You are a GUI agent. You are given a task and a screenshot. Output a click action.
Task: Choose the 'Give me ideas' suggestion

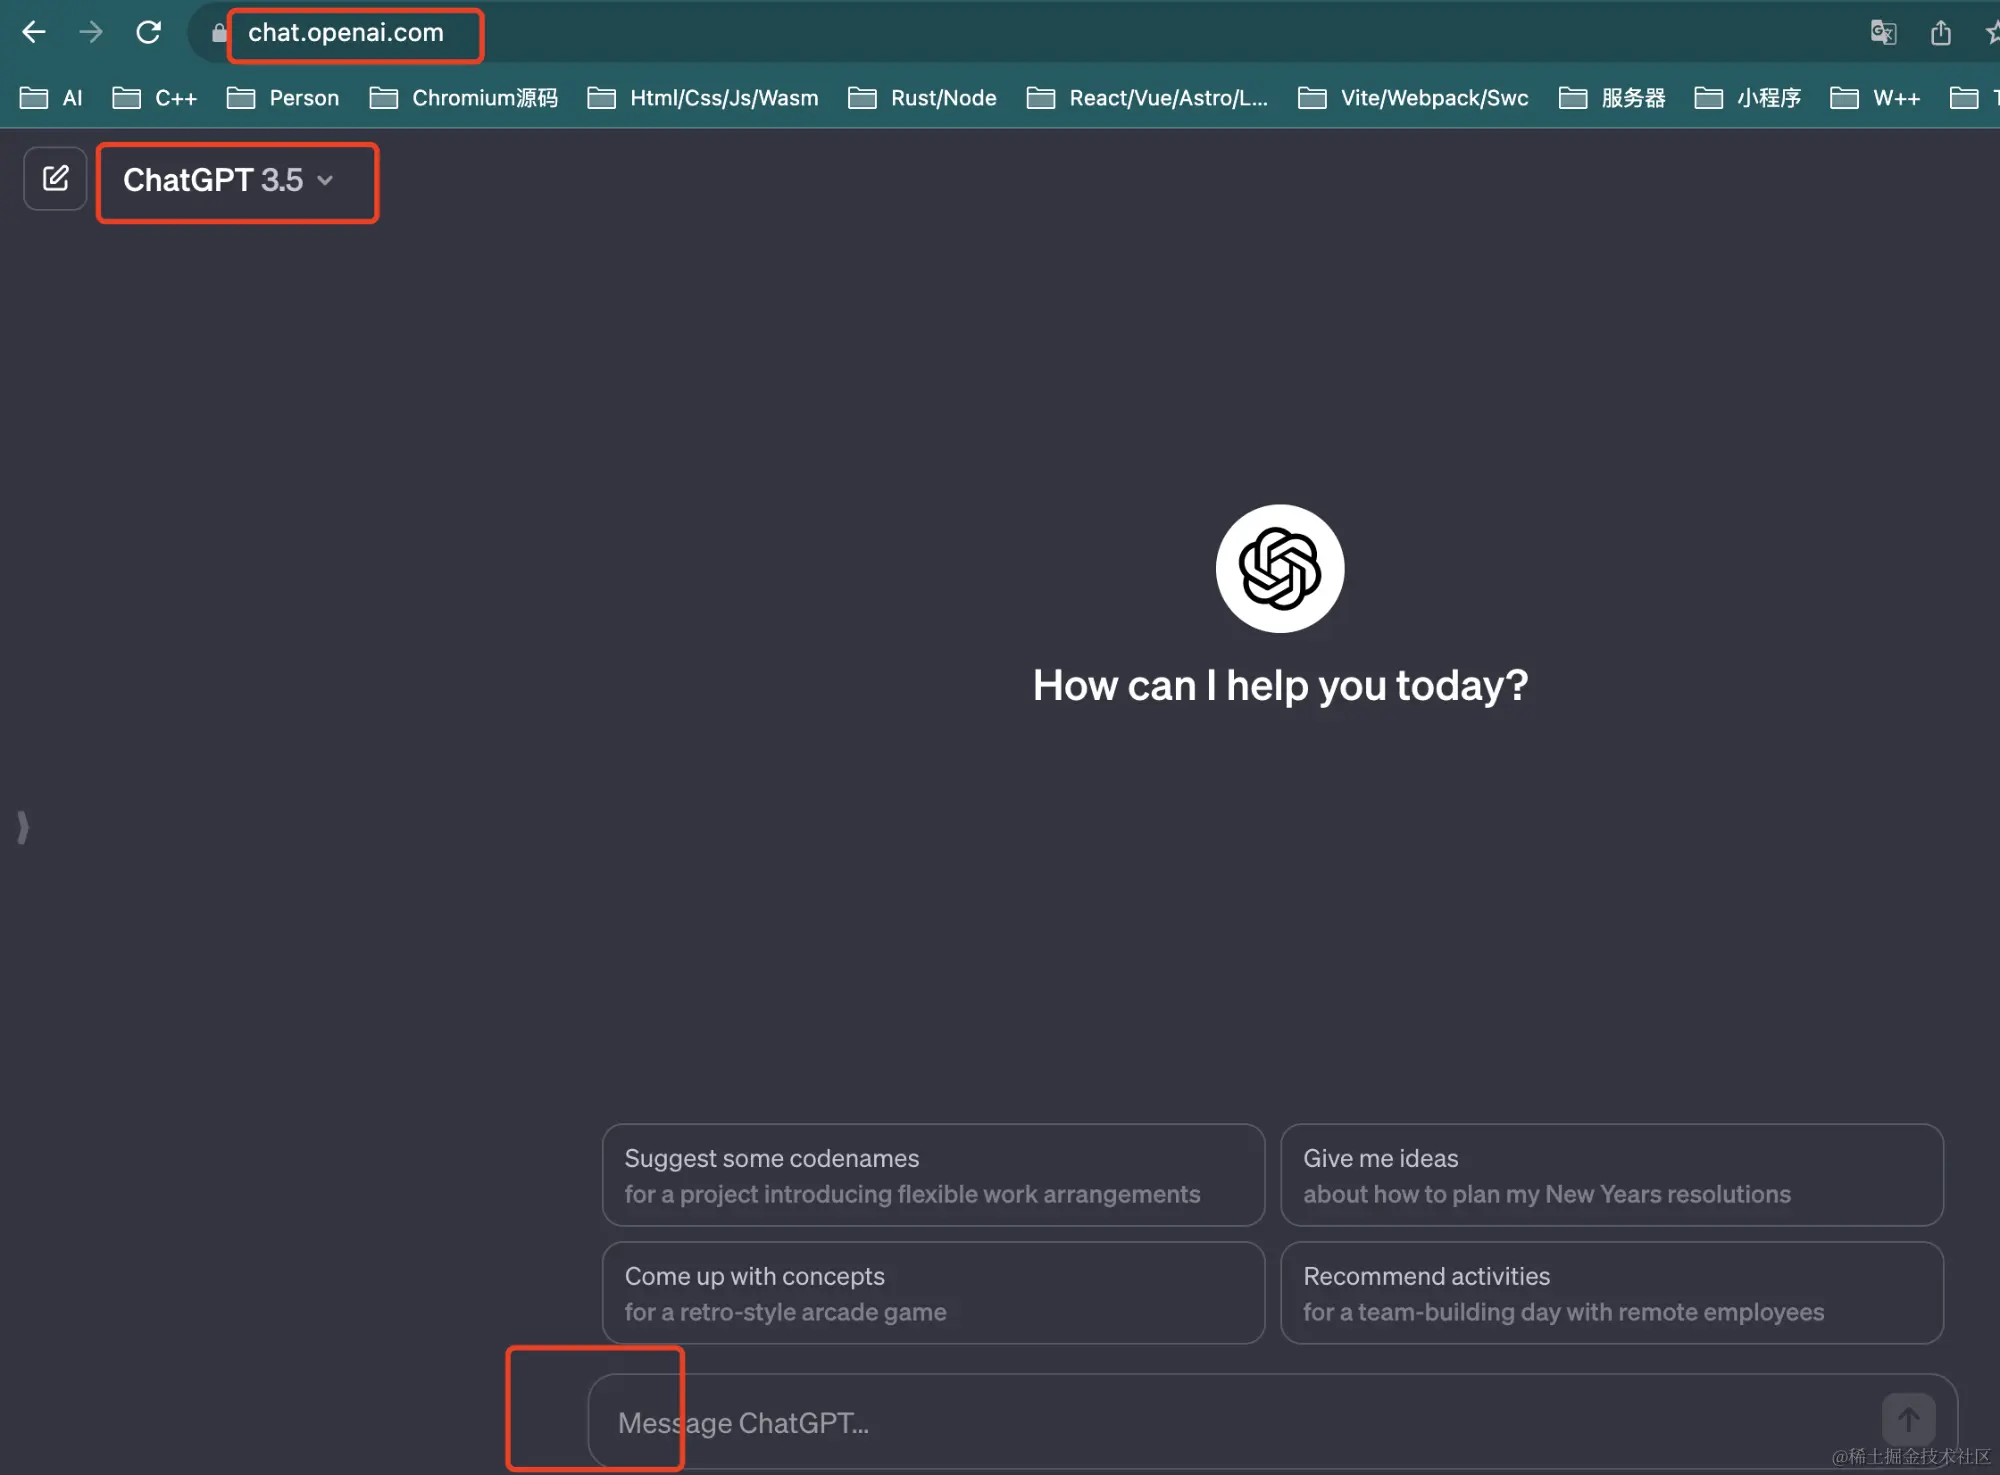pos(1611,1175)
